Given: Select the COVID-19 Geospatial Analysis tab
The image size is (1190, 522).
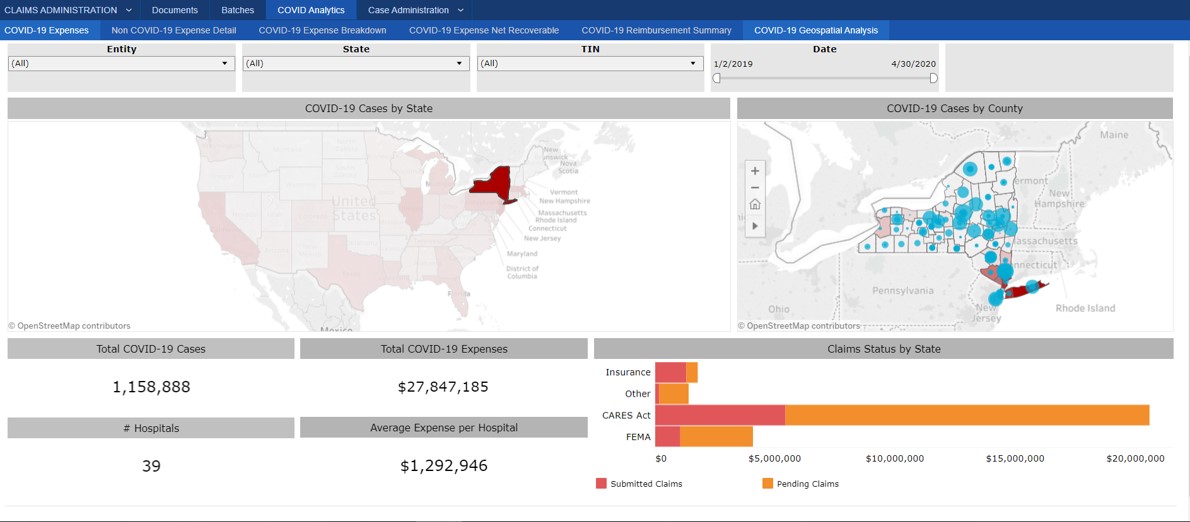Looking at the screenshot, I should 816,30.
